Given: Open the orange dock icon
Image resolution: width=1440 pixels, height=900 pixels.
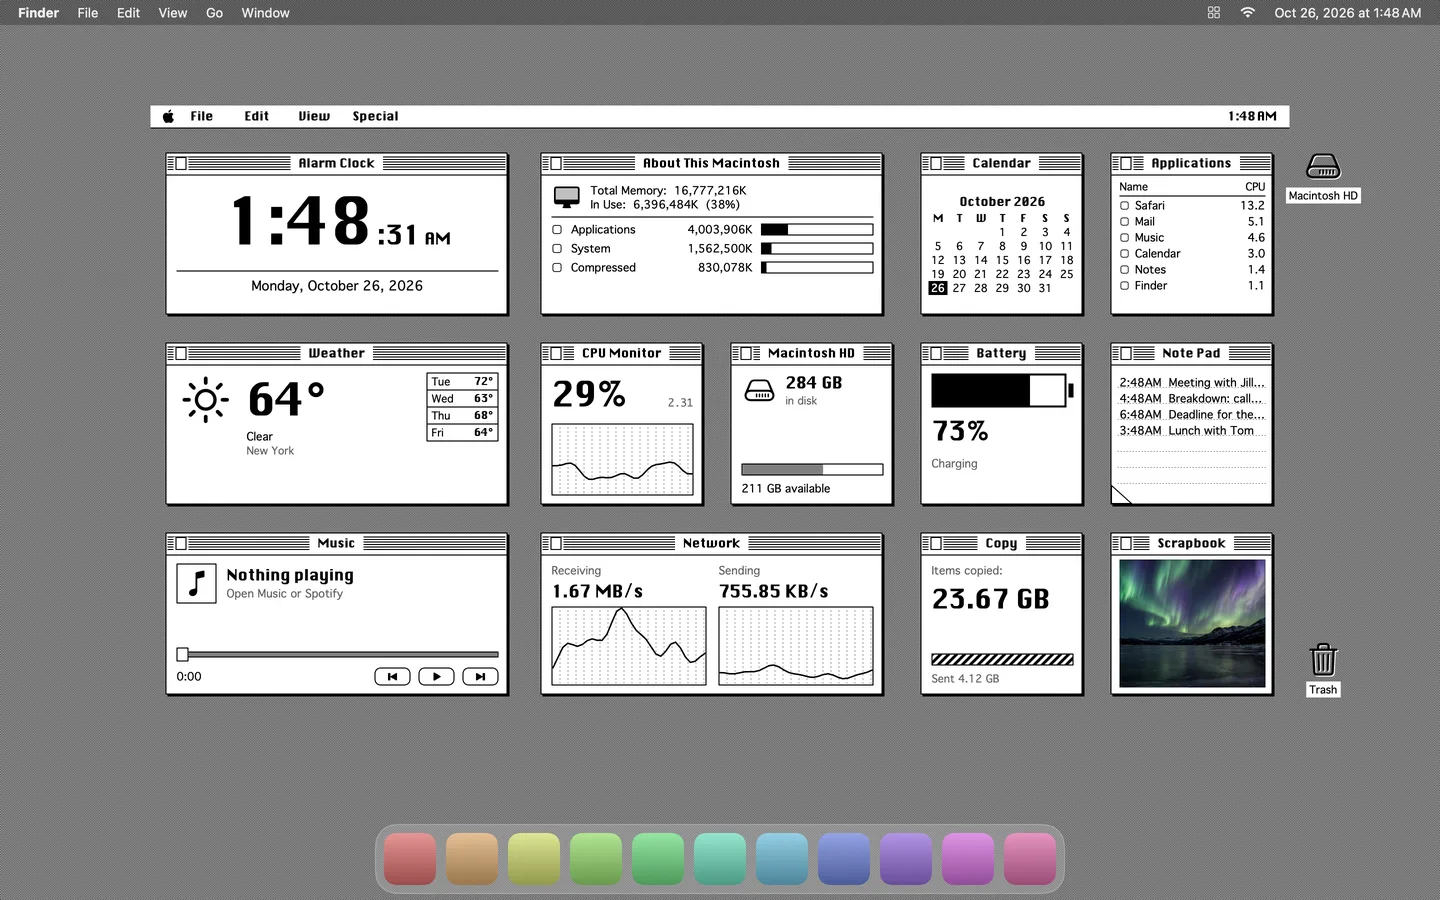Looking at the screenshot, I should pyautogui.click(x=472, y=859).
